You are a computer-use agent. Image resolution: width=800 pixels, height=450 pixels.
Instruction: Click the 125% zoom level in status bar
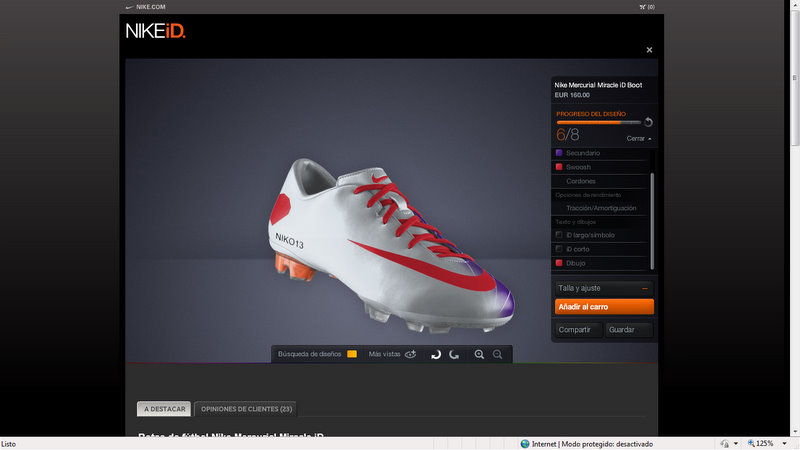(764, 443)
